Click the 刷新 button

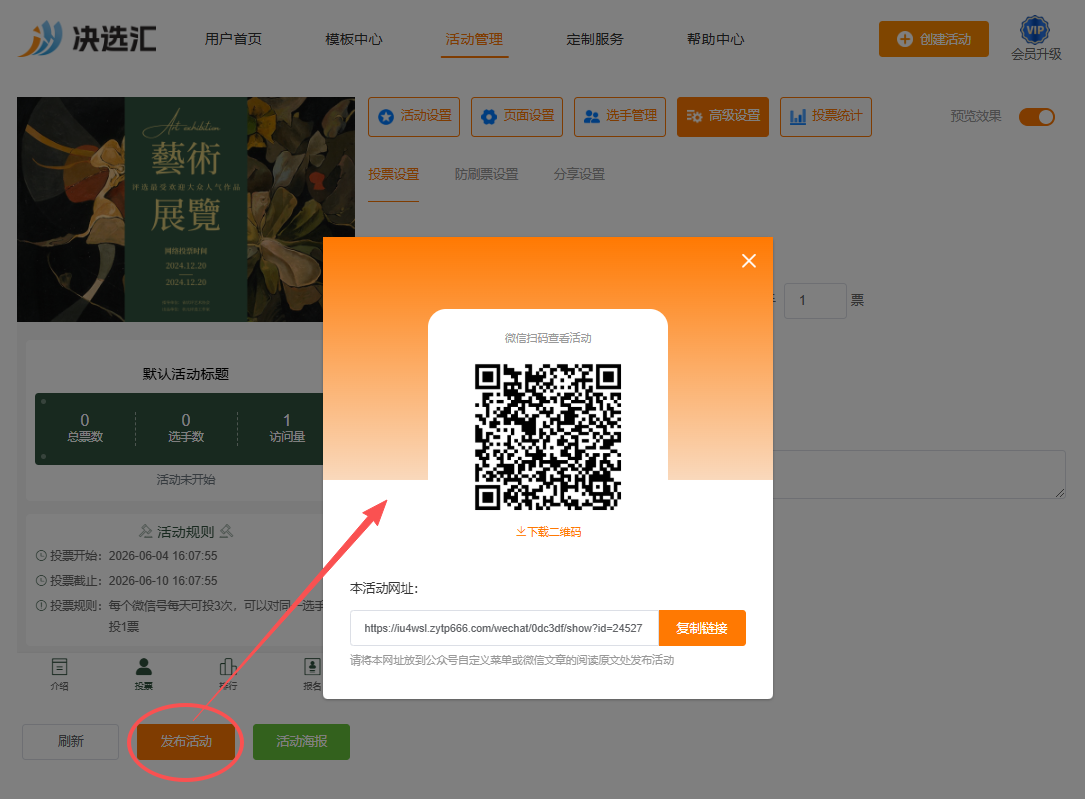coord(71,742)
